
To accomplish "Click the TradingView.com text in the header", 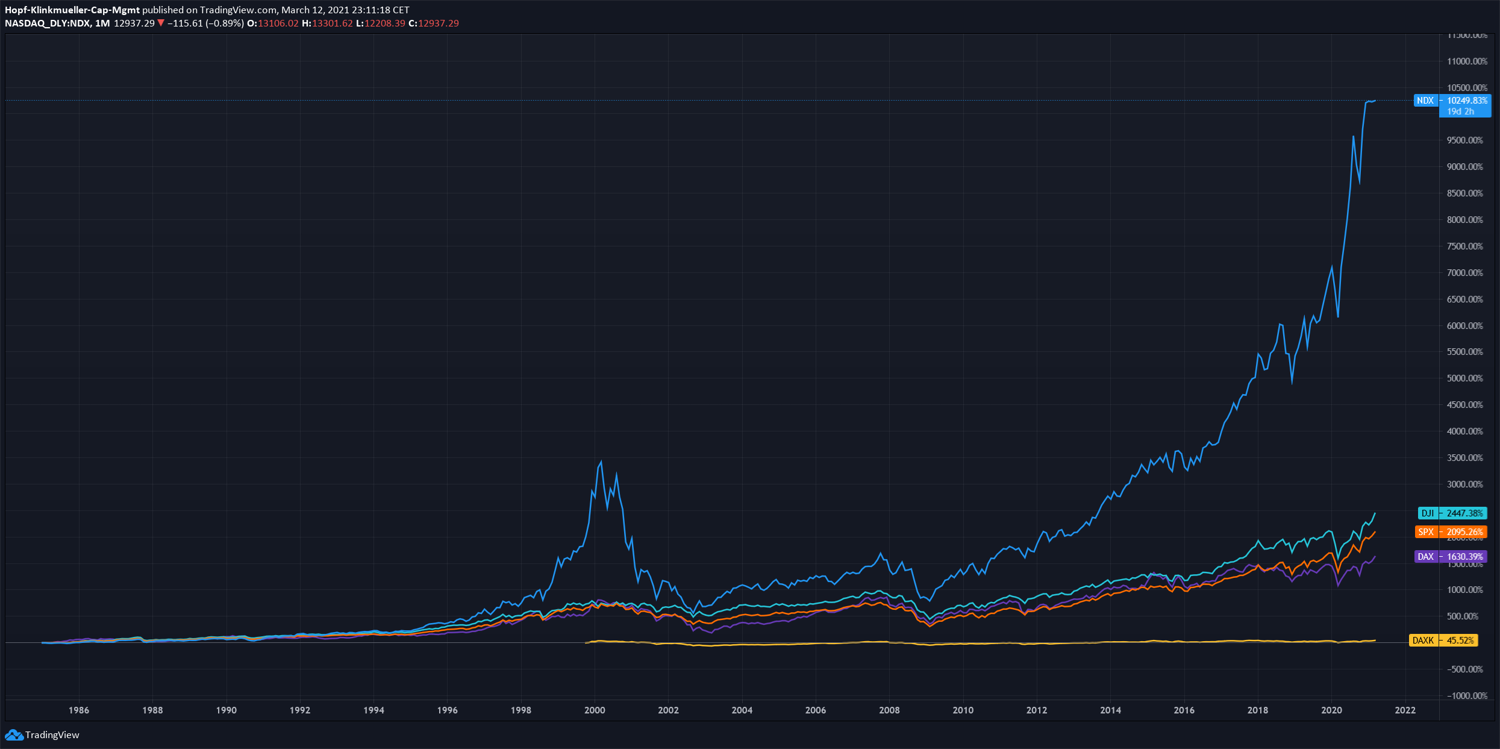I will (237, 10).
